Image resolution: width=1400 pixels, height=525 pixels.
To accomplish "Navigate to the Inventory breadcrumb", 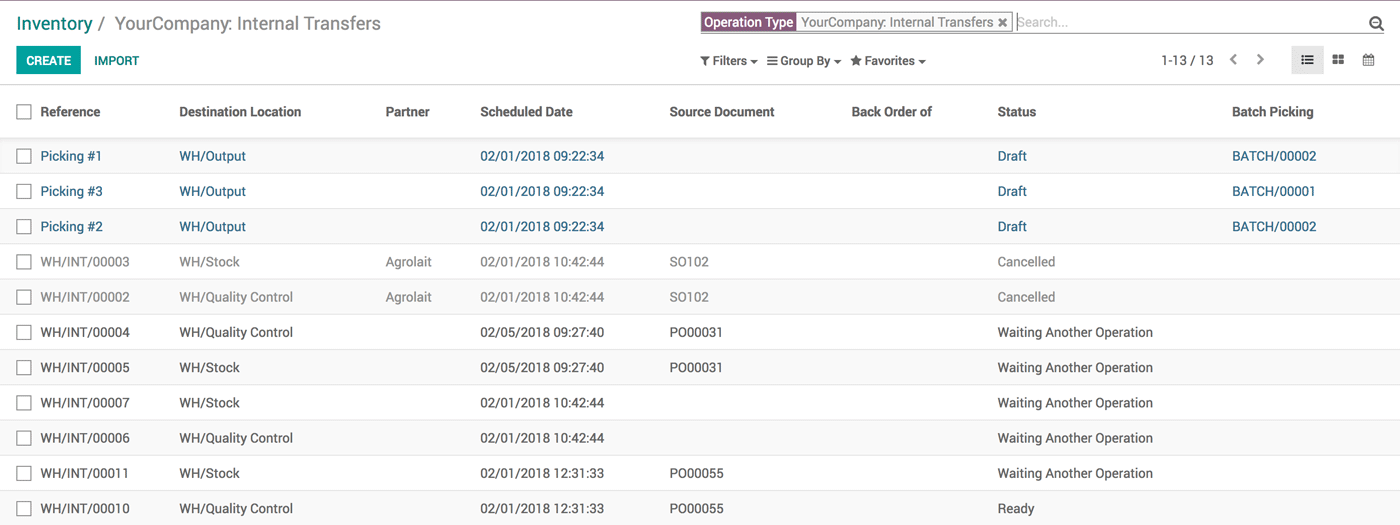I will click(x=54, y=24).
